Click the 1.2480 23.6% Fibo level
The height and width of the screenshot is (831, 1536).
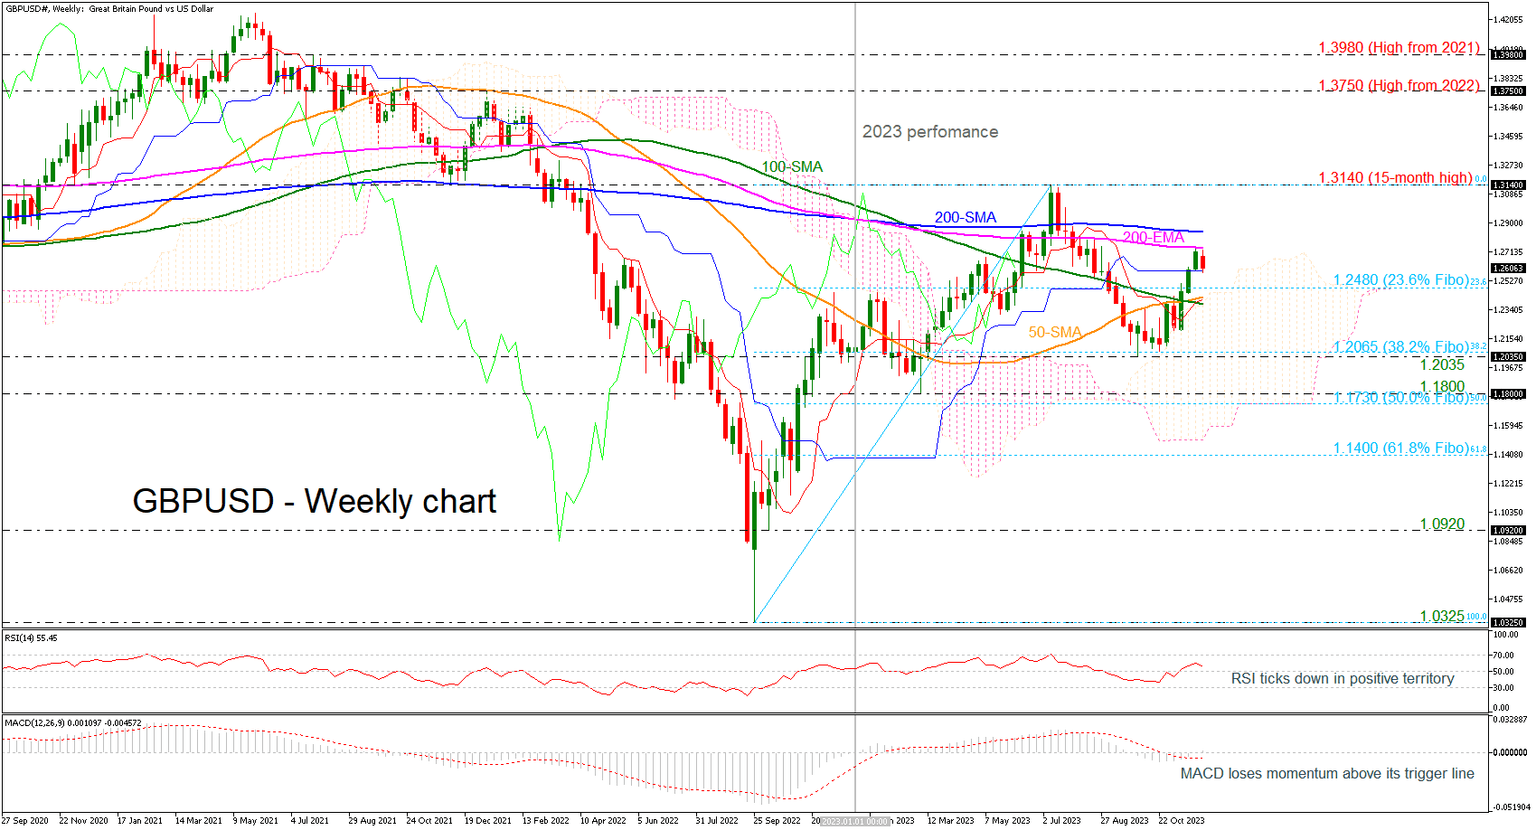click(1399, 280)
